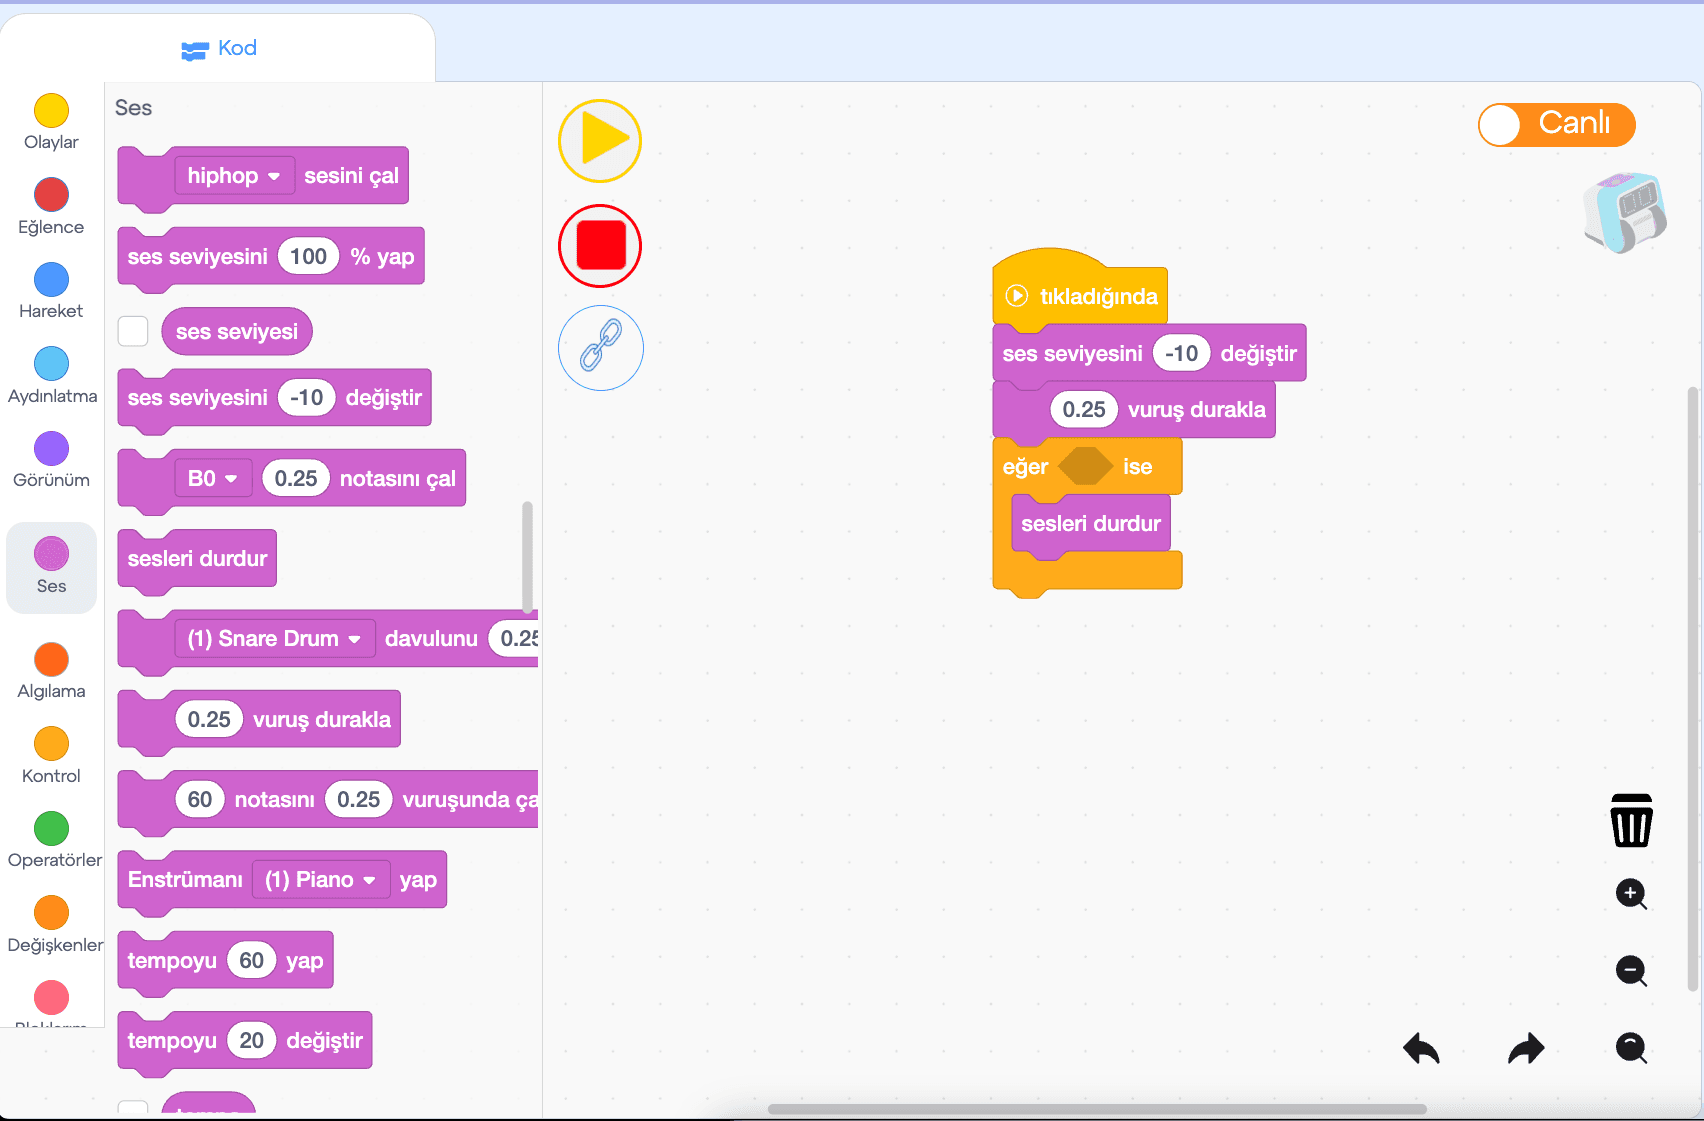
Task: Open the Ses block category
Action: [51, 567]
